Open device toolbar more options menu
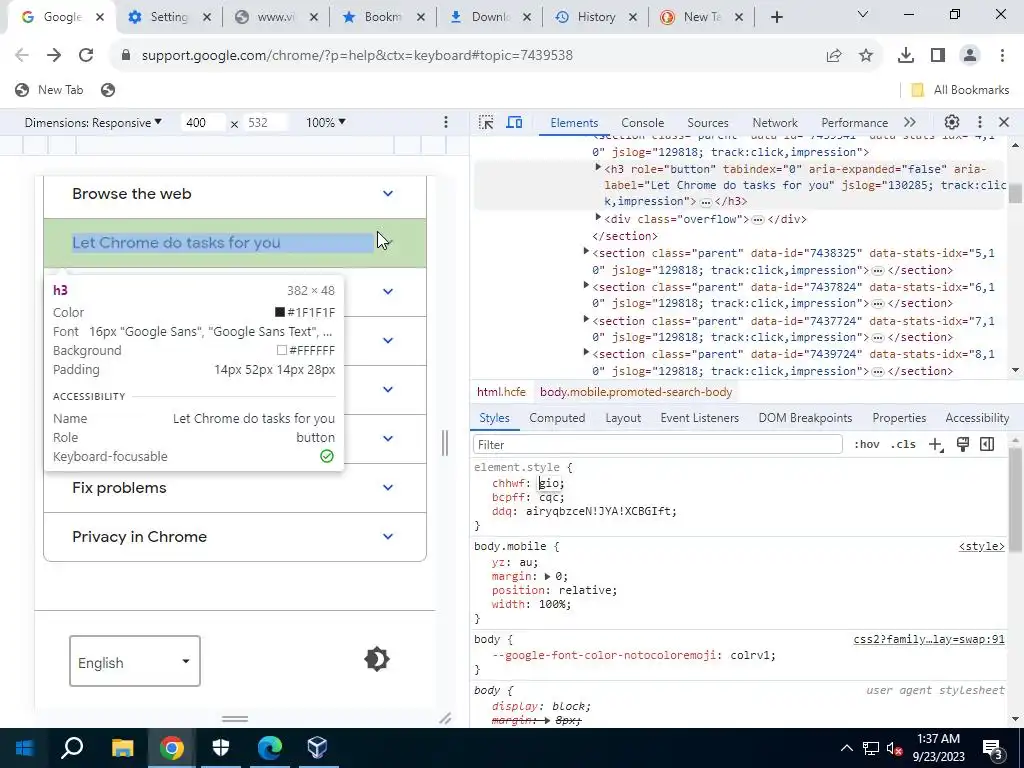This screenshot has height=768, width=1024. (446, 122)
